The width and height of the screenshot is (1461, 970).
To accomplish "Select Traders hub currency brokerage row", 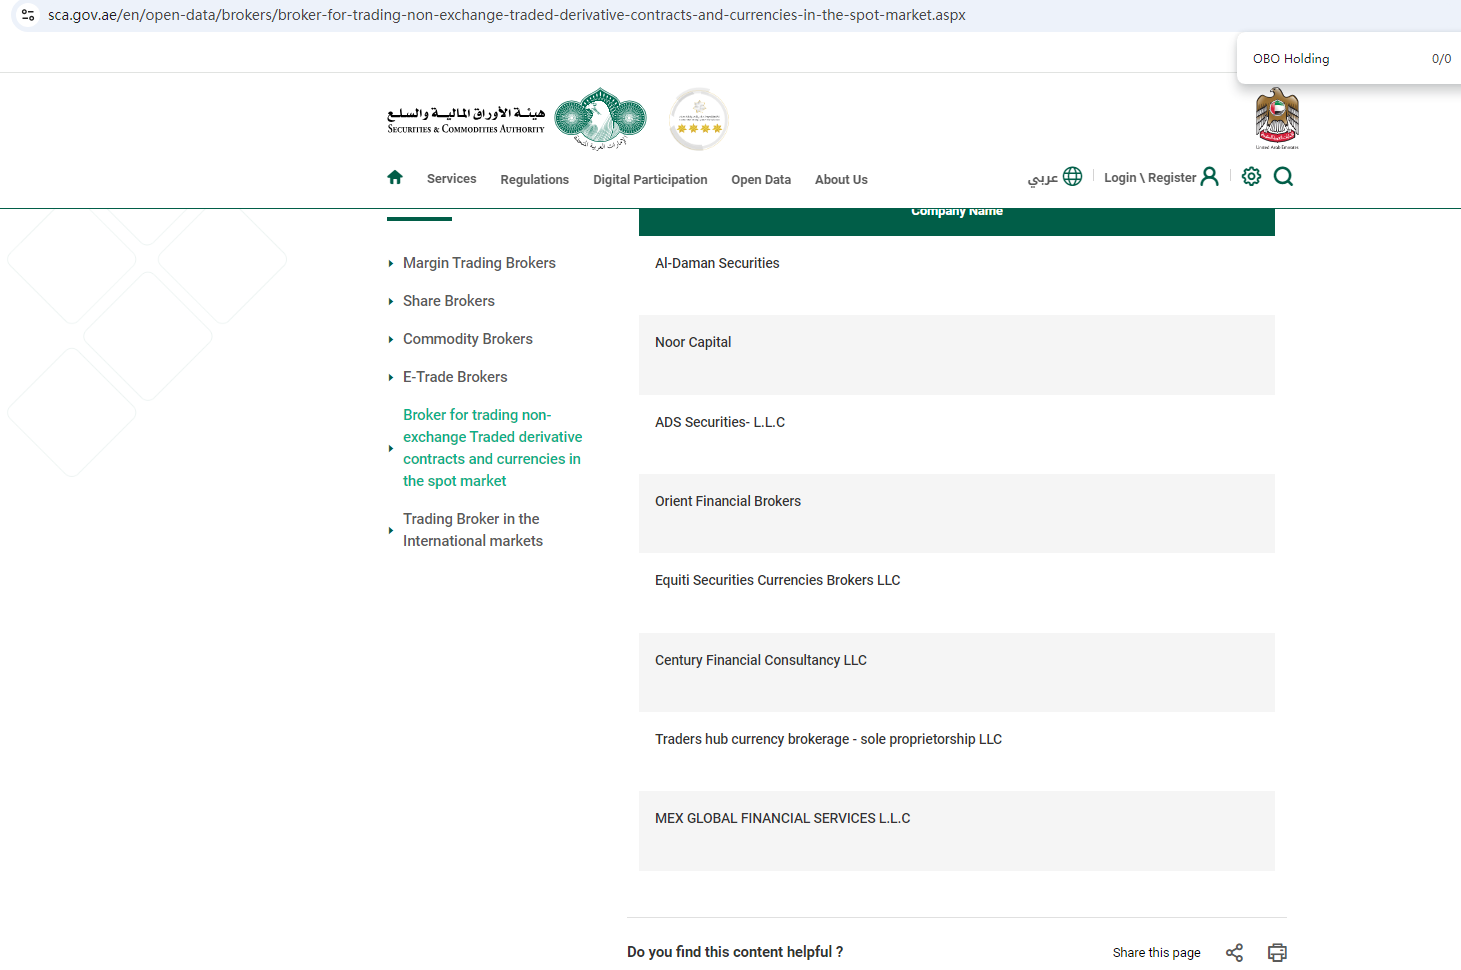I will click(957, 751).
